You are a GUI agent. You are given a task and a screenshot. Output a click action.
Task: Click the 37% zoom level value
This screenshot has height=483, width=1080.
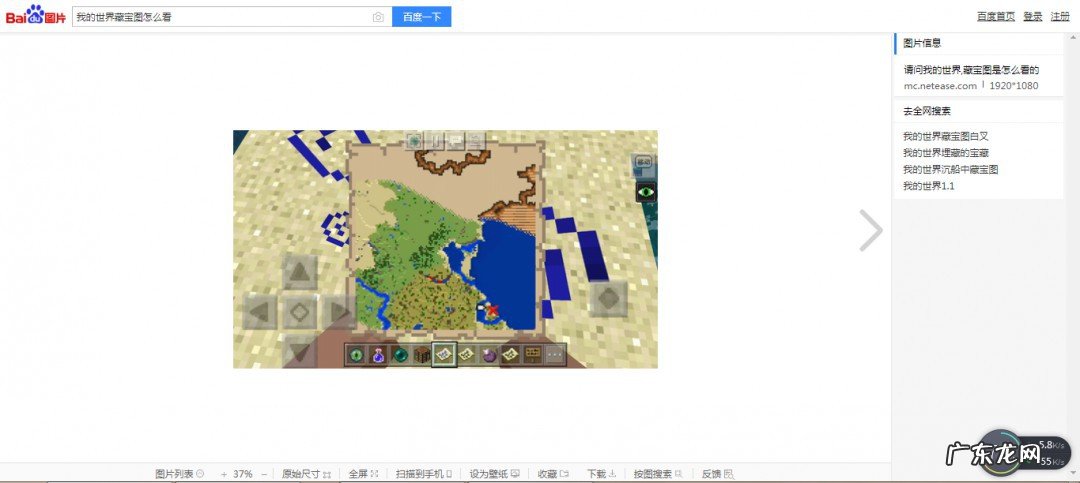pyautogui.click(x=242, y=474)
